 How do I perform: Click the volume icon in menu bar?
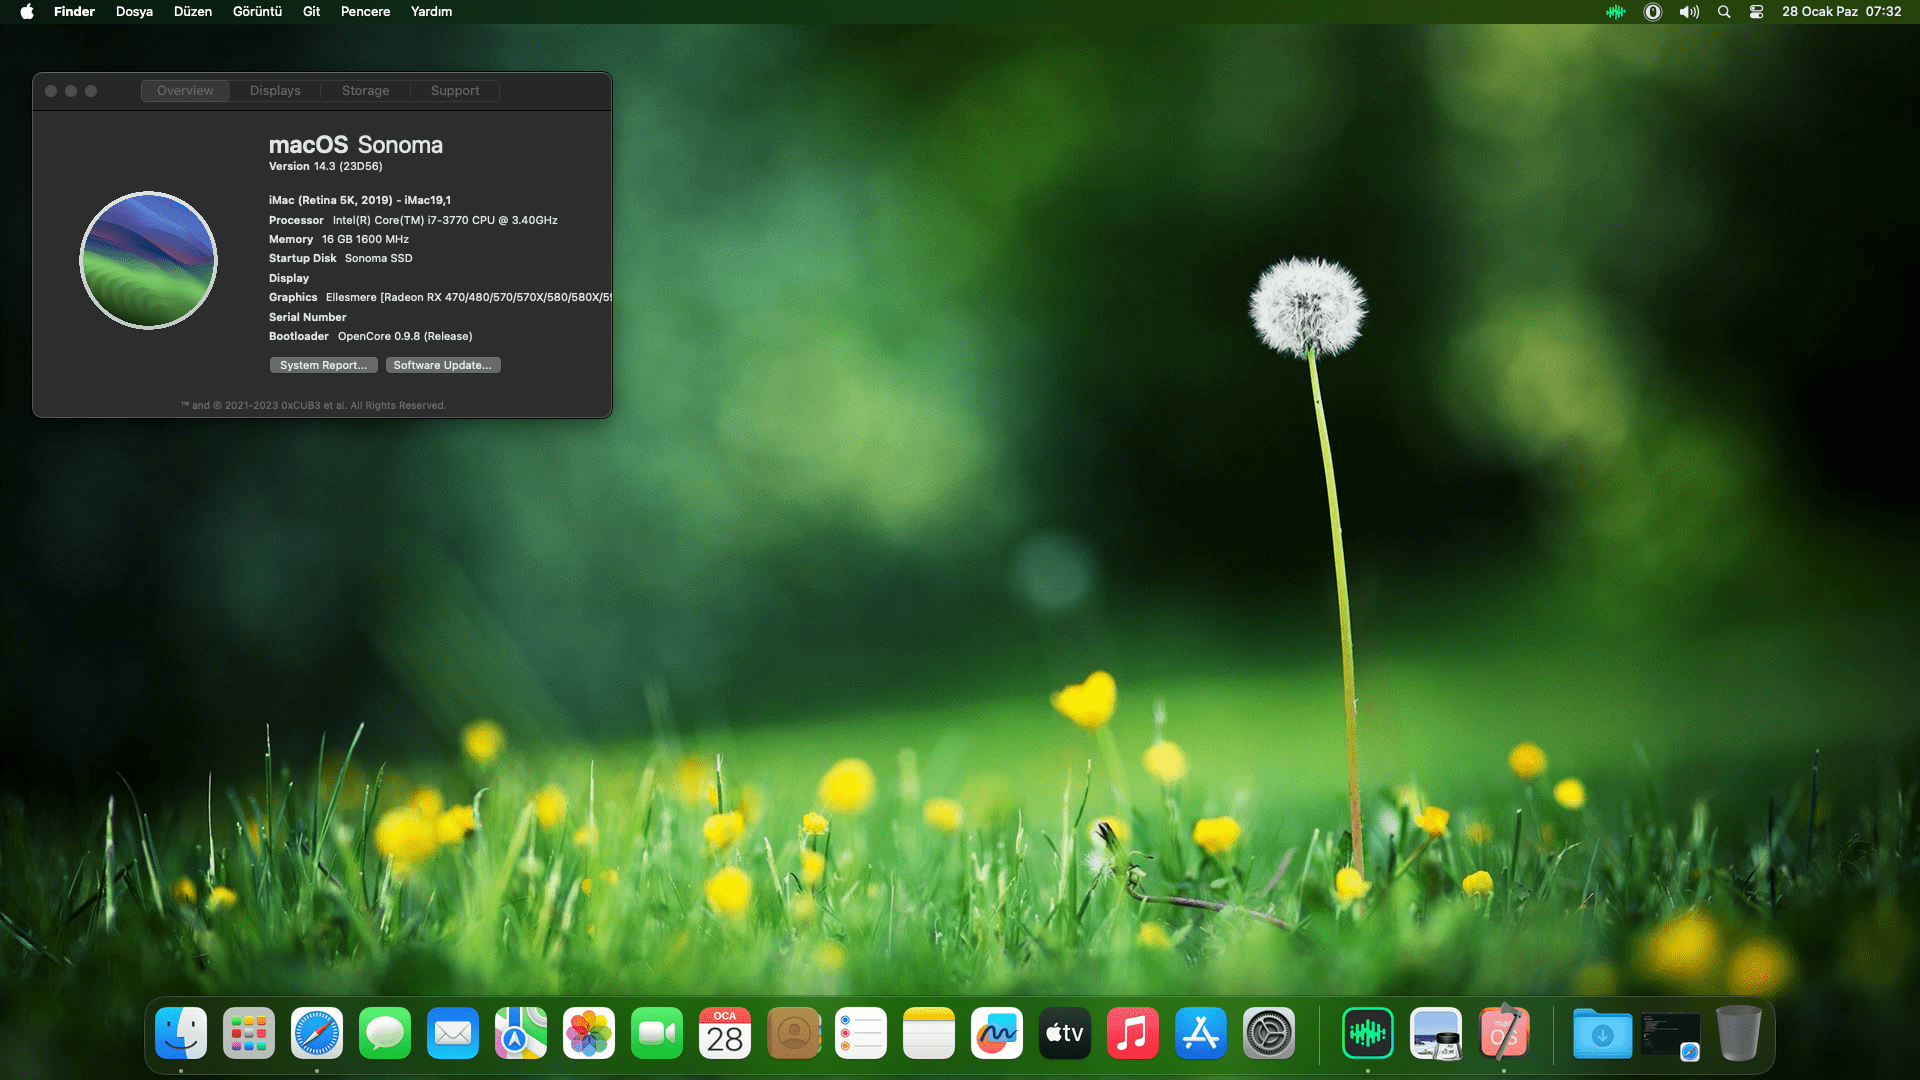click(x=1689, y=12)
